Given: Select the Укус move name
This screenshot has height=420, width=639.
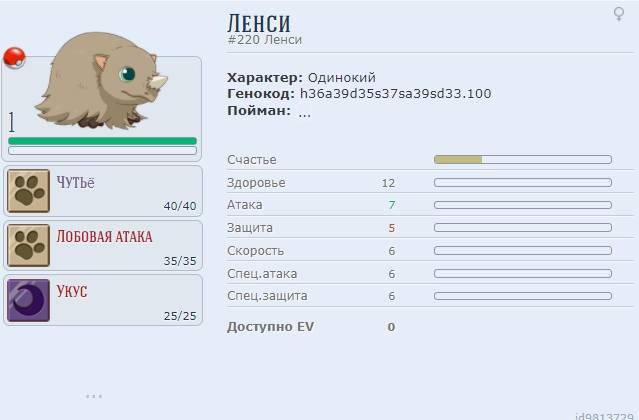Looking at the screenshot, I should pyautogui.click(x=72, y=291).
